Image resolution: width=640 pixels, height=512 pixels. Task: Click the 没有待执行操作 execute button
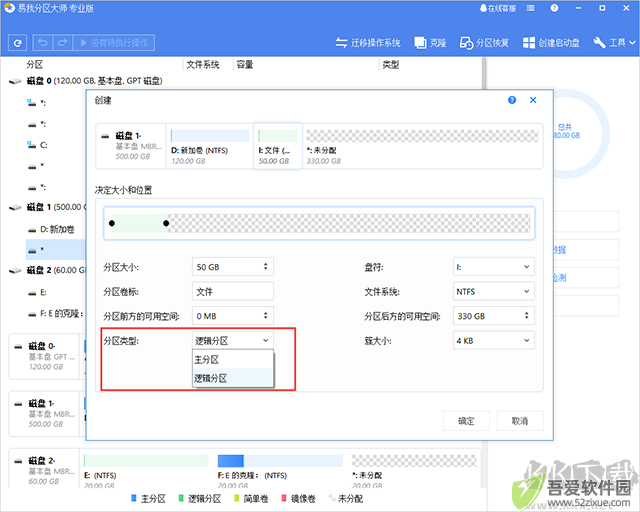(114, 43)
